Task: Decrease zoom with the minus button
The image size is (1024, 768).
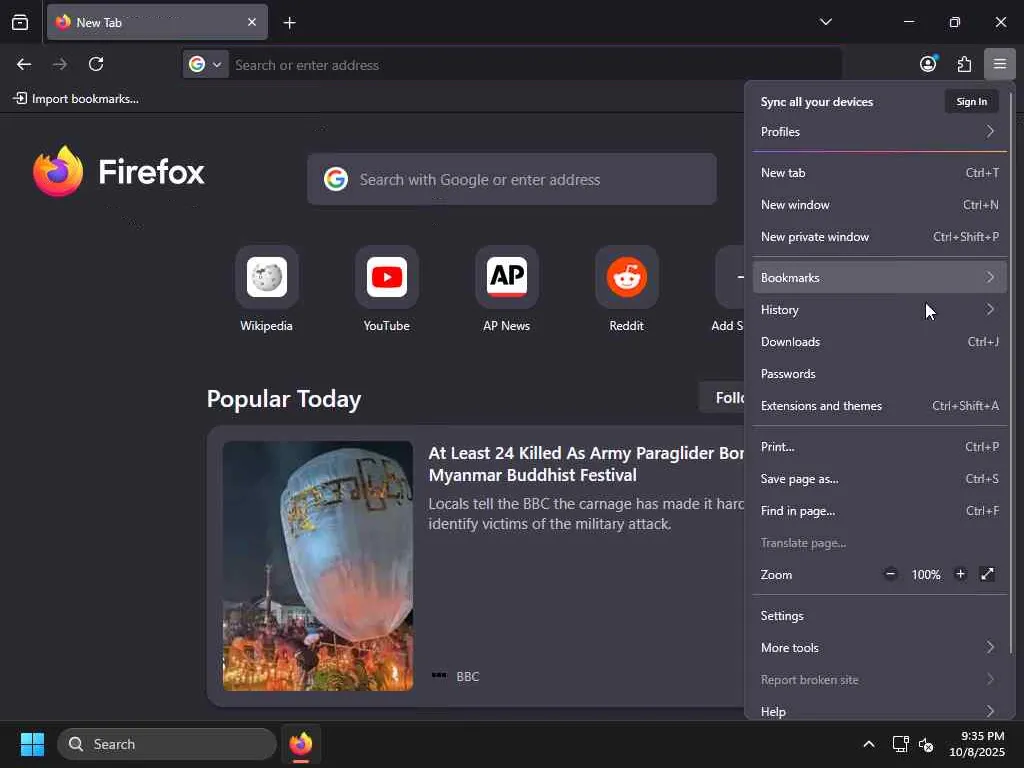Action: pyautogui.click(x=890, y=574)
